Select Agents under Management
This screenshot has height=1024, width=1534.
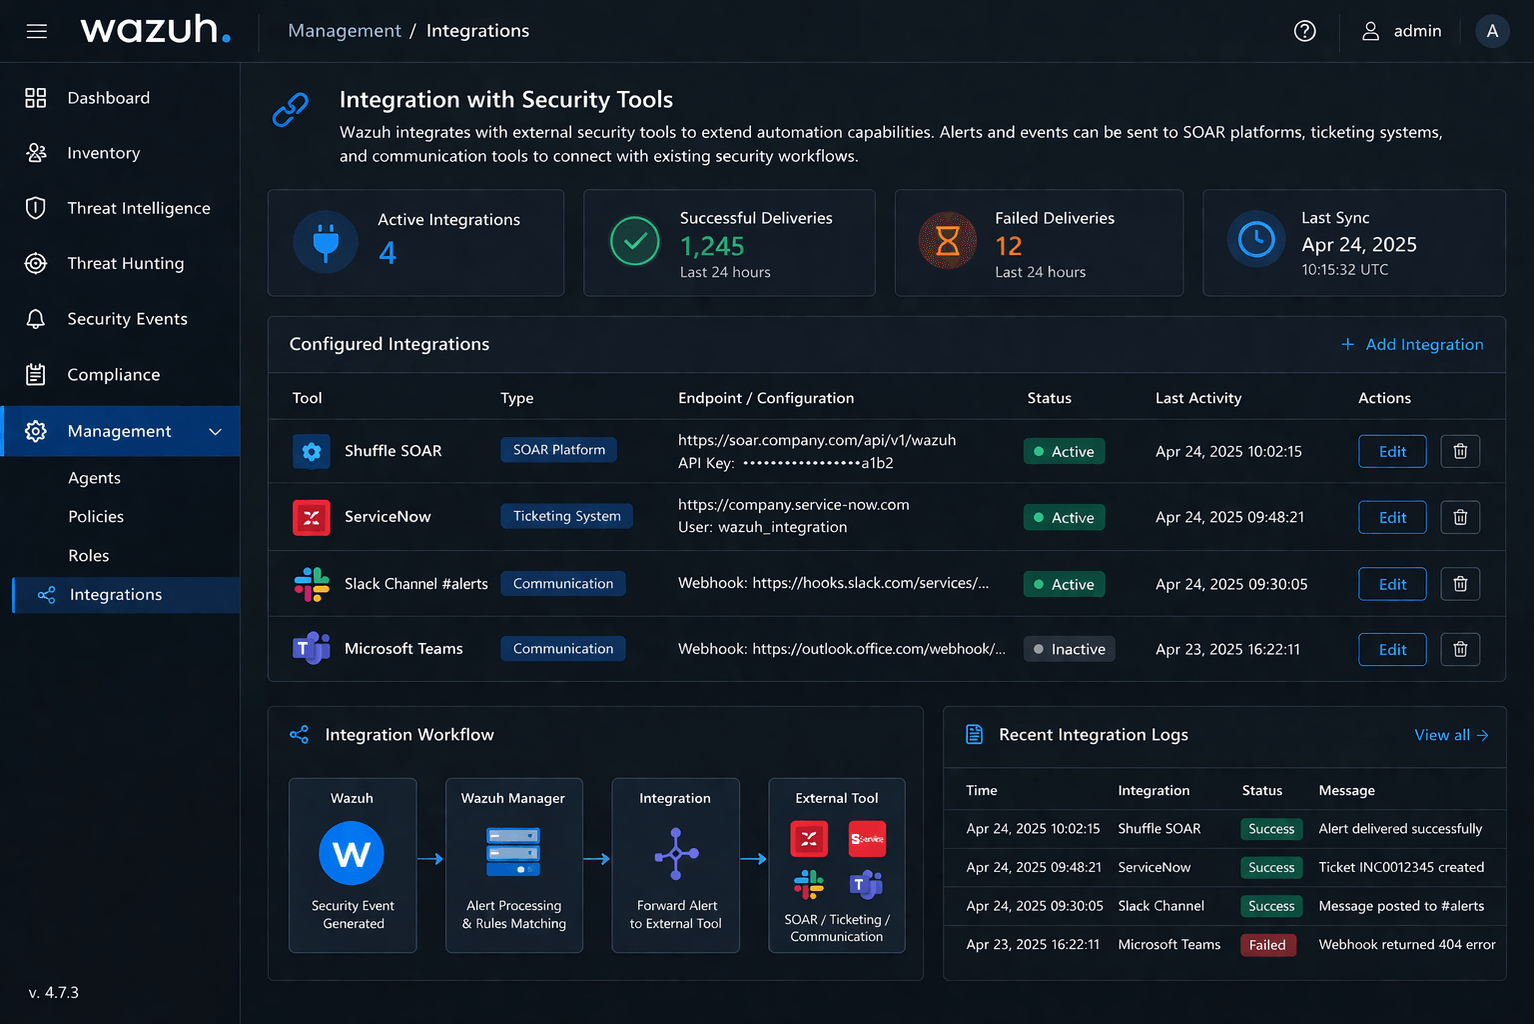94,478
